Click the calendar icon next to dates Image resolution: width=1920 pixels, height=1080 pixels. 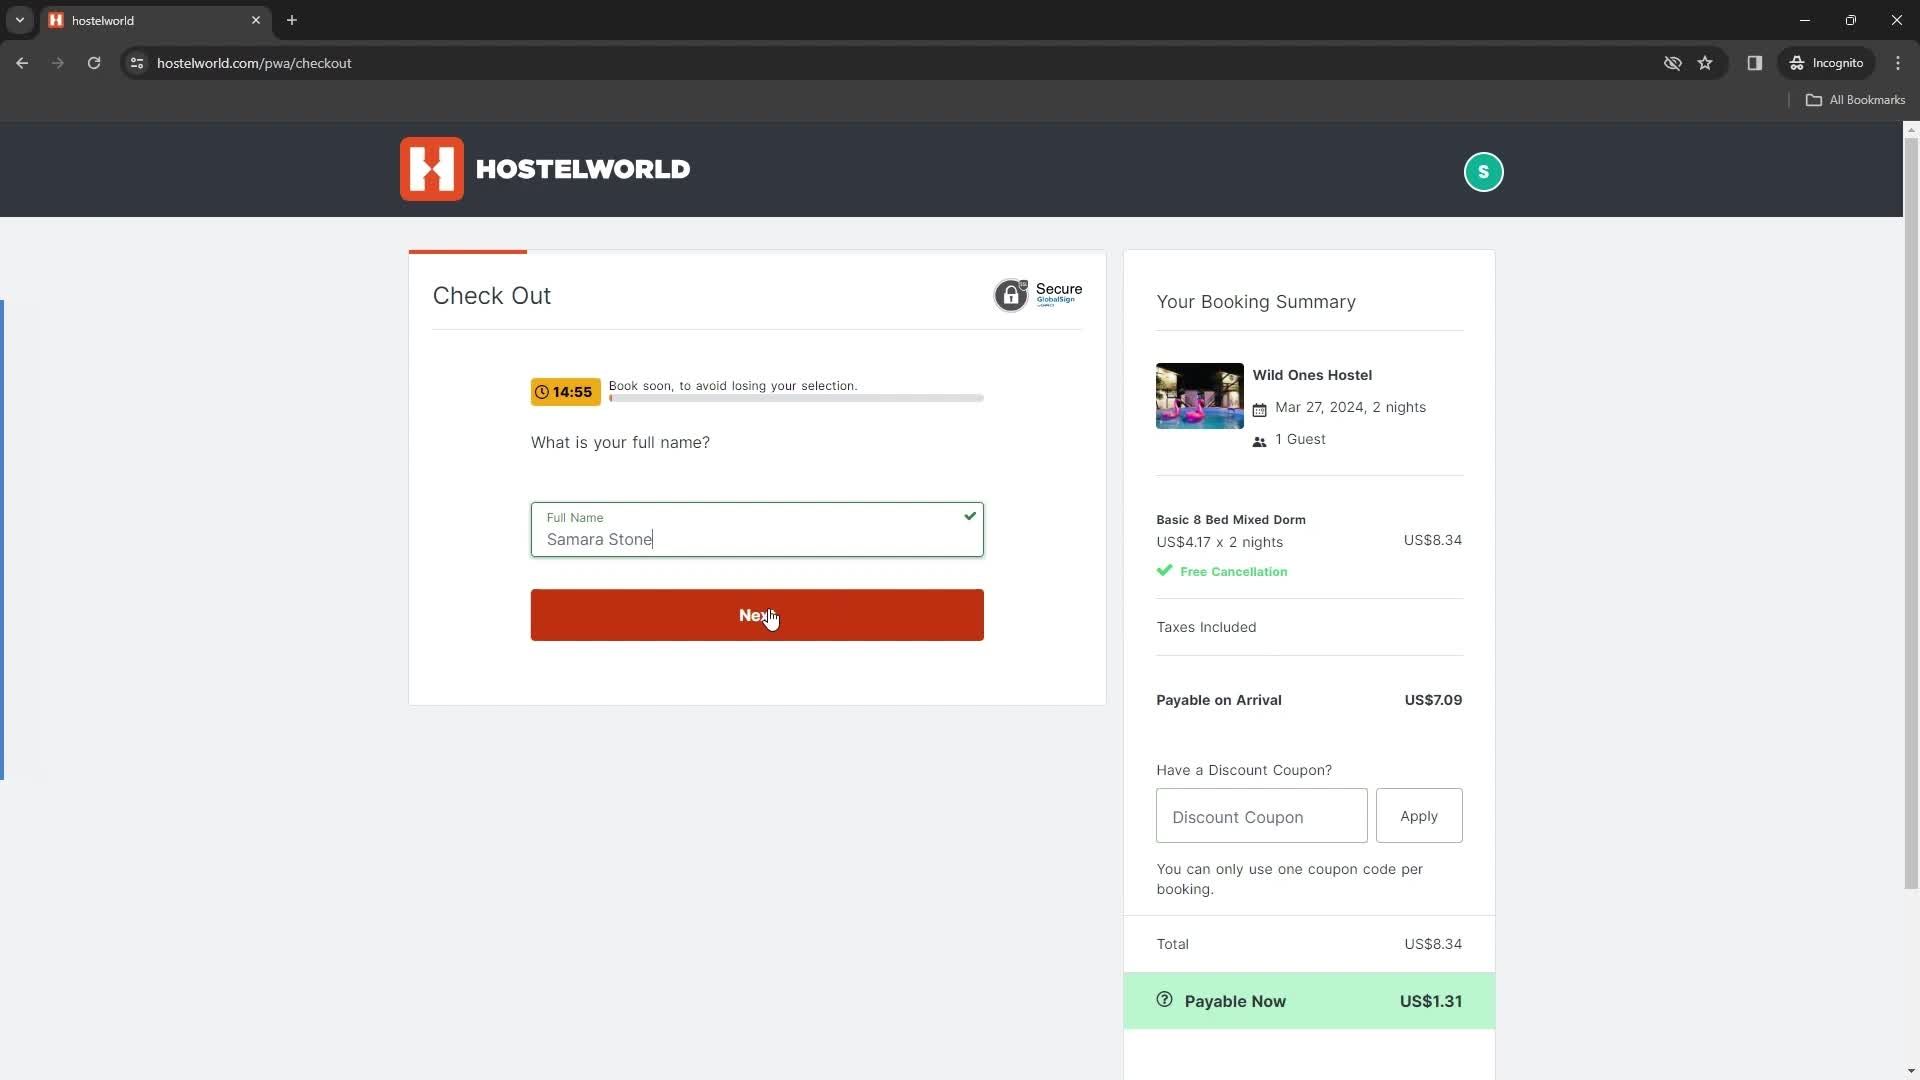pos(1259,407)
